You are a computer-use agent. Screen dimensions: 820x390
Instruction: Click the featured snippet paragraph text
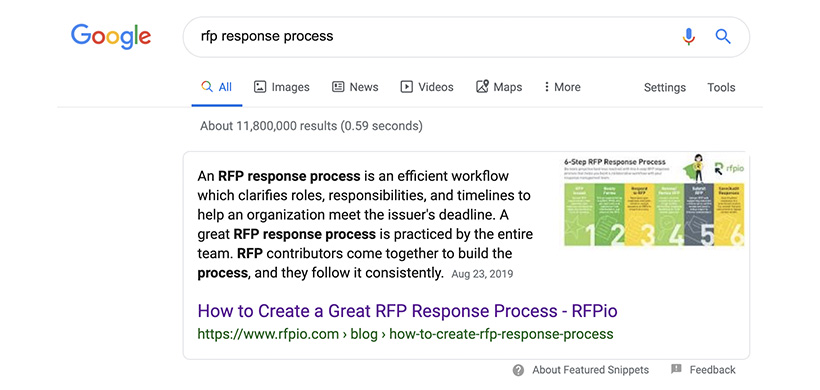(365, 225)
